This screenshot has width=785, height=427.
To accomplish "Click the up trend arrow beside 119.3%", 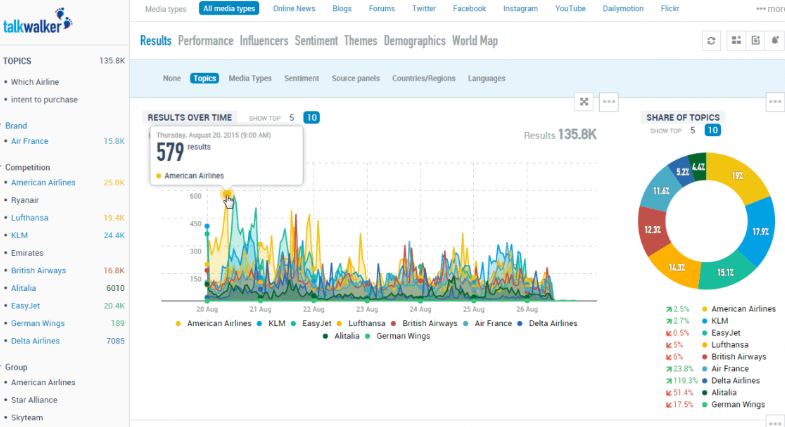I will point(668,381).
